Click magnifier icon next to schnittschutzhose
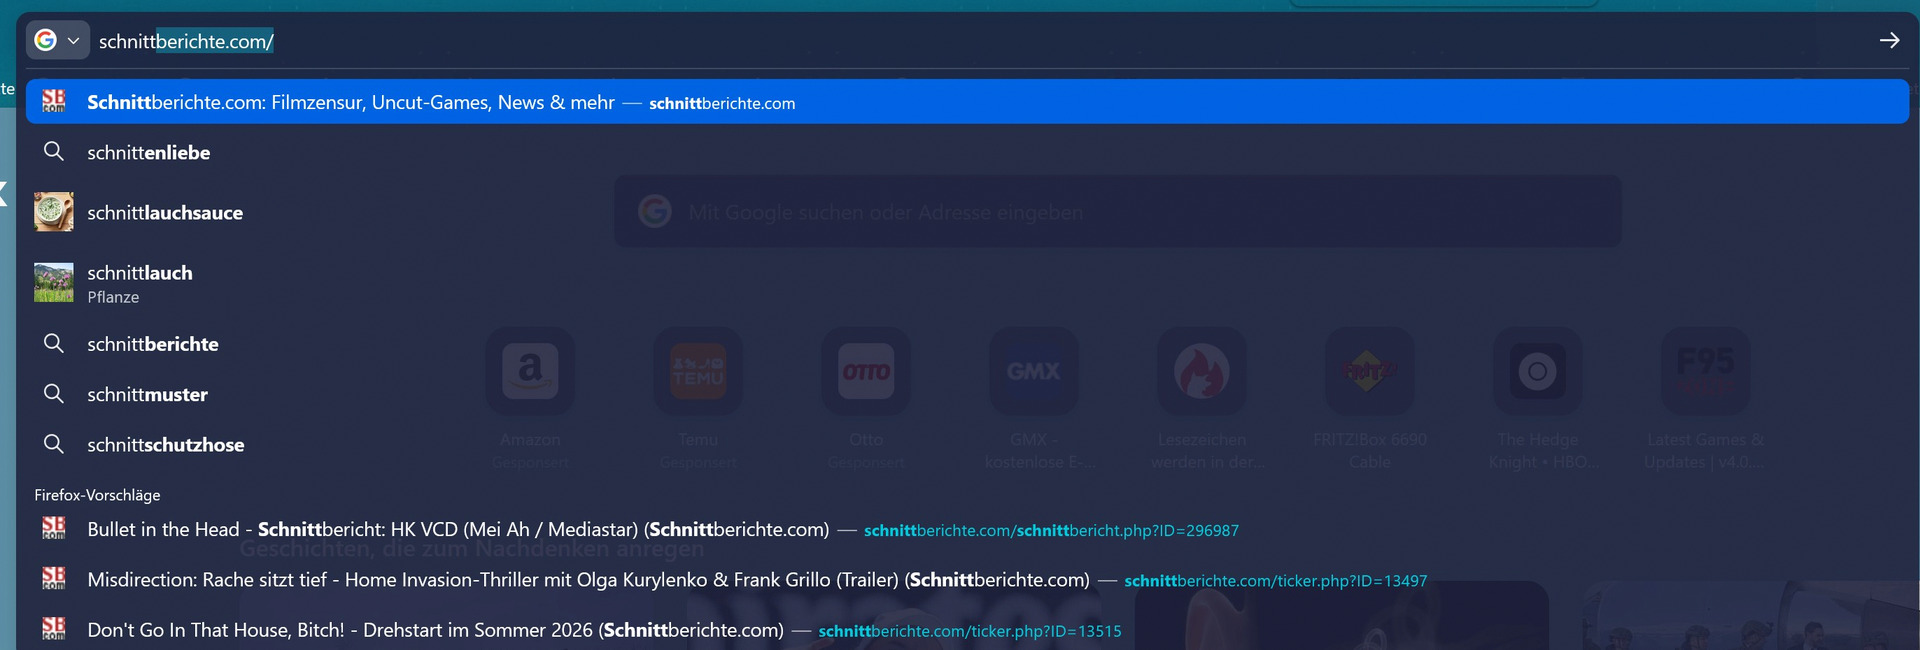The image size is (1920, 650). pos(54,444)
